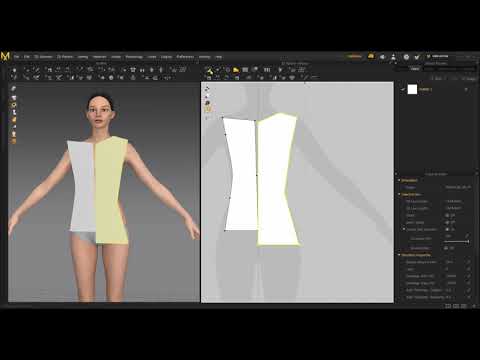Collapse the Simulation Properties section
This screenshot has width=480, height=360.
[x=399, y=255]
